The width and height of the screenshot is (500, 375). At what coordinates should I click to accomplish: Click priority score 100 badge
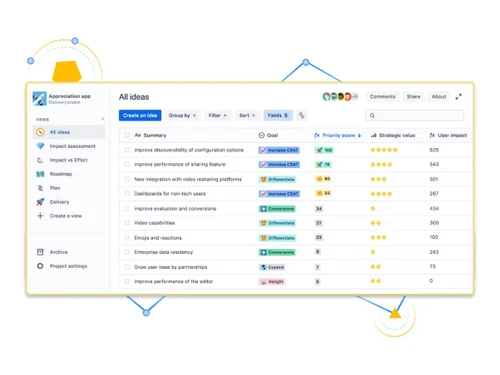pyautogui.click(x=324, y=150)
